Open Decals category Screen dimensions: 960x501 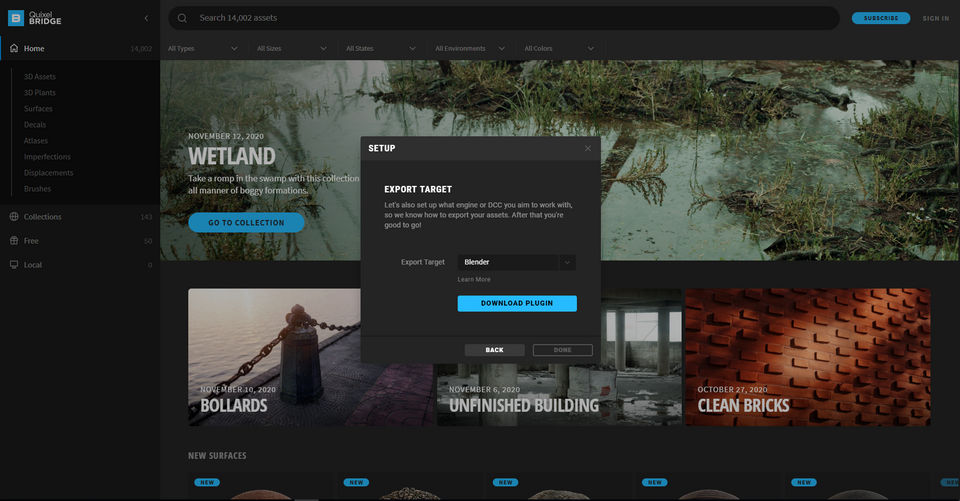(x=35, y=124)
